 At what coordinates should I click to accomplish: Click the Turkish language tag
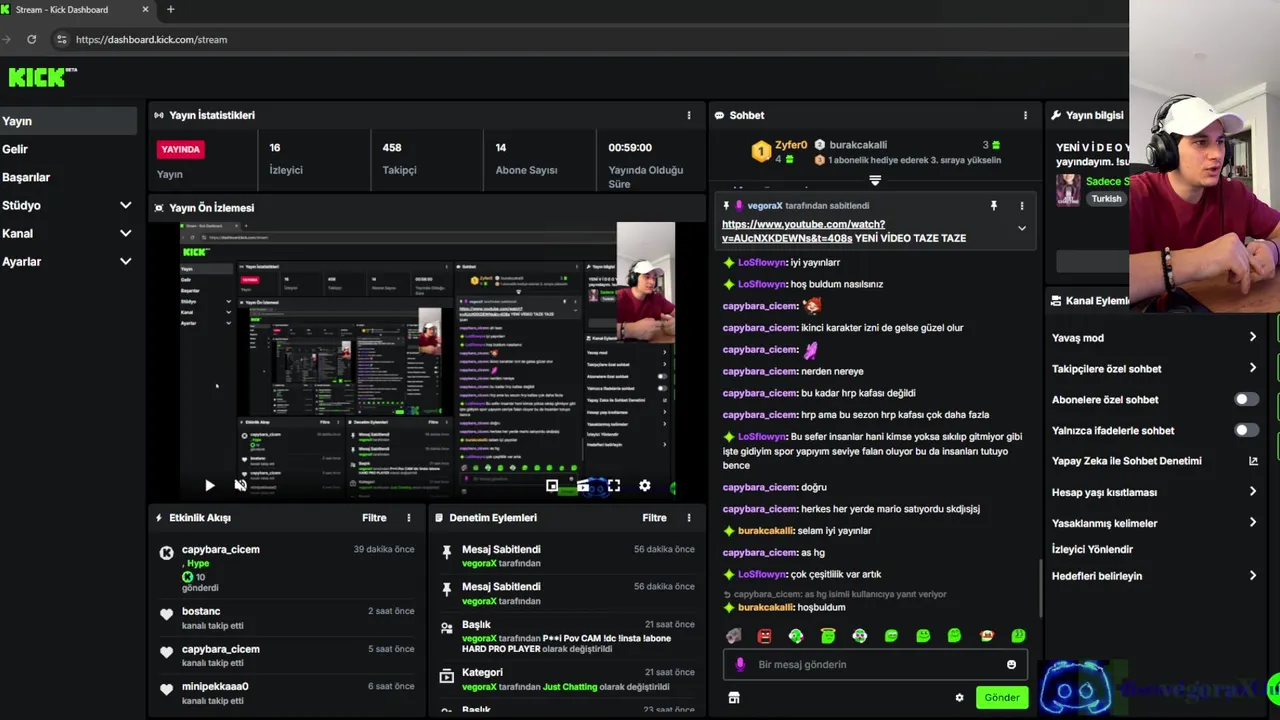[1106, 198]
